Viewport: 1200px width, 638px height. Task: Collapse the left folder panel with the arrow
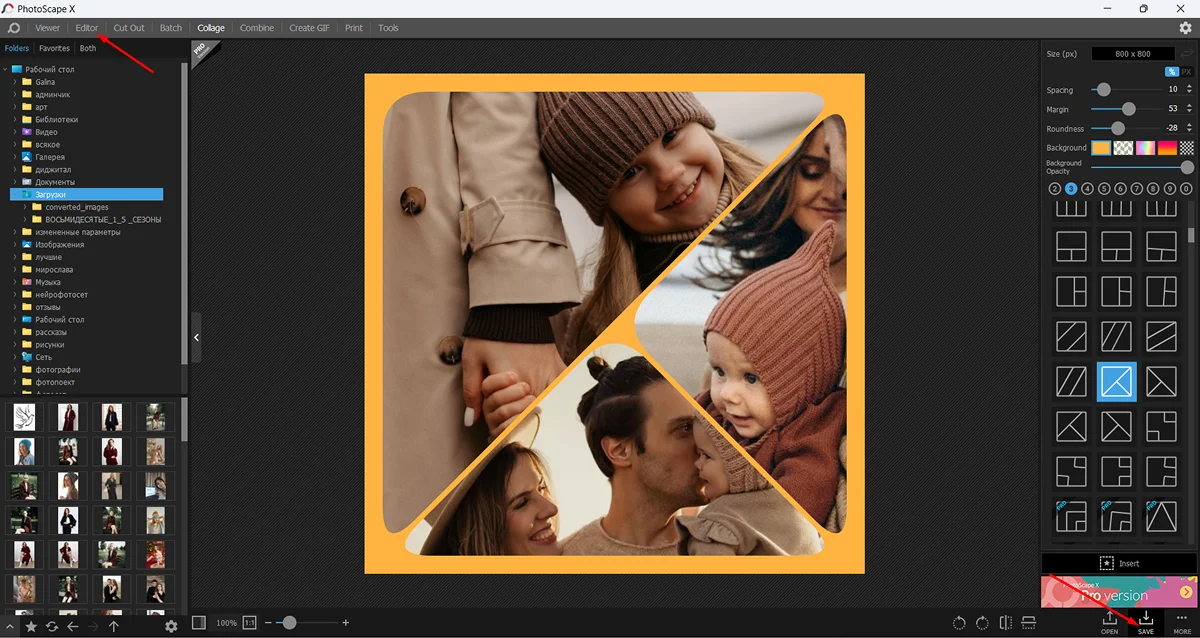[x=196, y=338]
